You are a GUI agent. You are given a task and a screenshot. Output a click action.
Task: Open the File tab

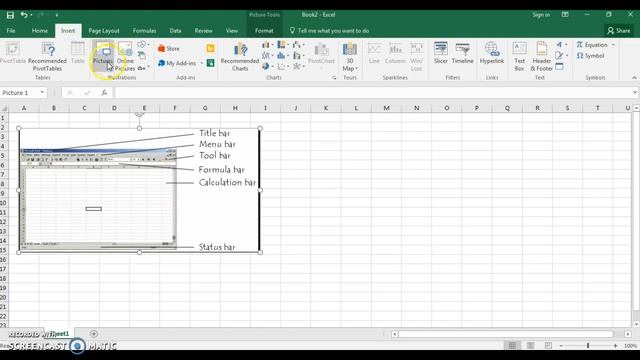pyautogui.click(x=11, y=31)
